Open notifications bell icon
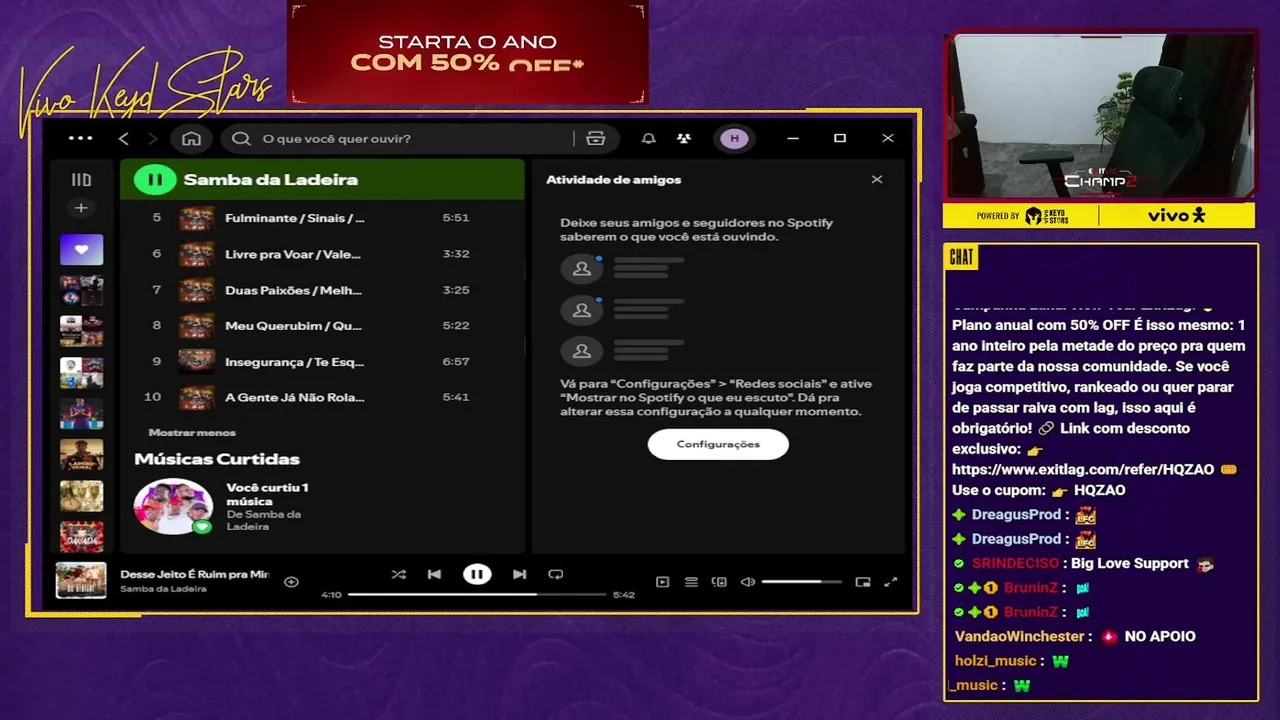1280x720 pixels. (649, 138)
